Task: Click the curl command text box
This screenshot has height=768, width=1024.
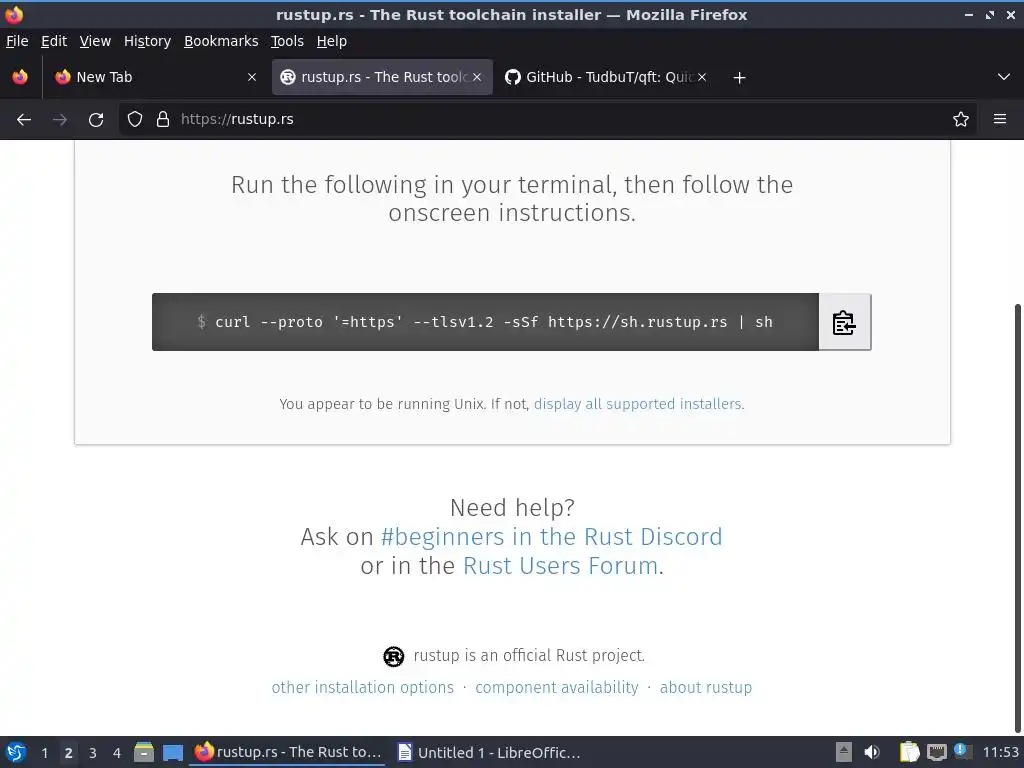Action: click(x=485, y=322)
